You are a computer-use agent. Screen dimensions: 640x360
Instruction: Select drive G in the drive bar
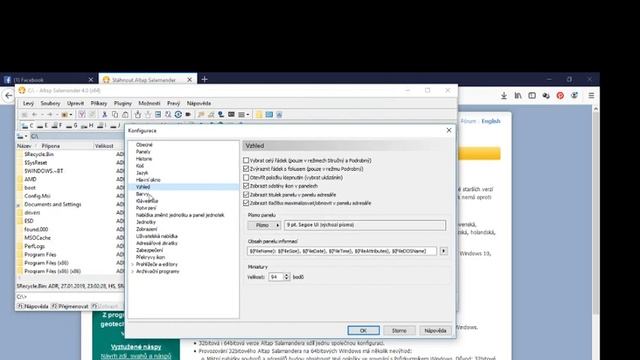point(72,126)
